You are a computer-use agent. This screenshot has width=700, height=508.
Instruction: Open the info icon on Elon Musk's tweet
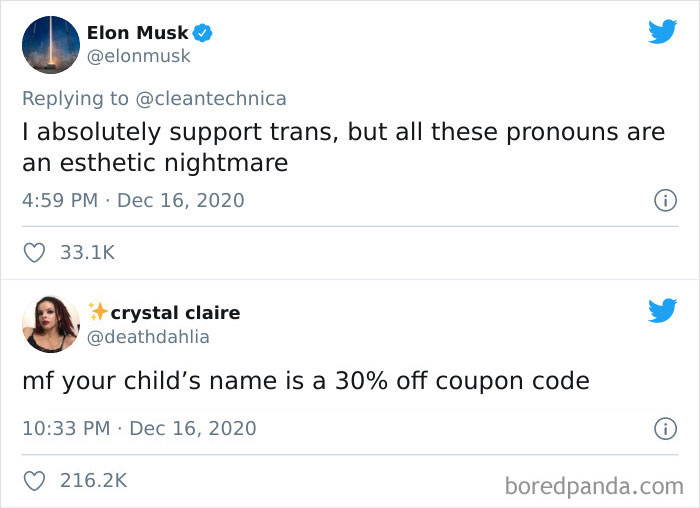[665, 200]
